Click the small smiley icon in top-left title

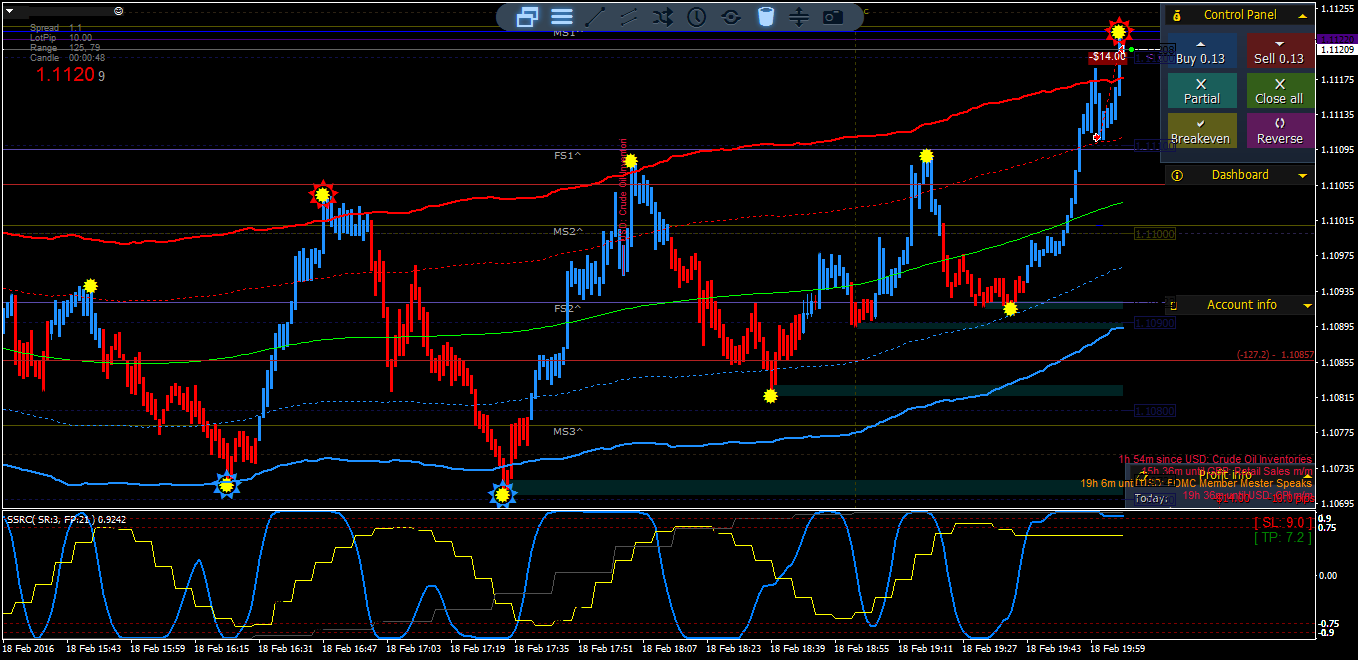(x=119, y=10)
